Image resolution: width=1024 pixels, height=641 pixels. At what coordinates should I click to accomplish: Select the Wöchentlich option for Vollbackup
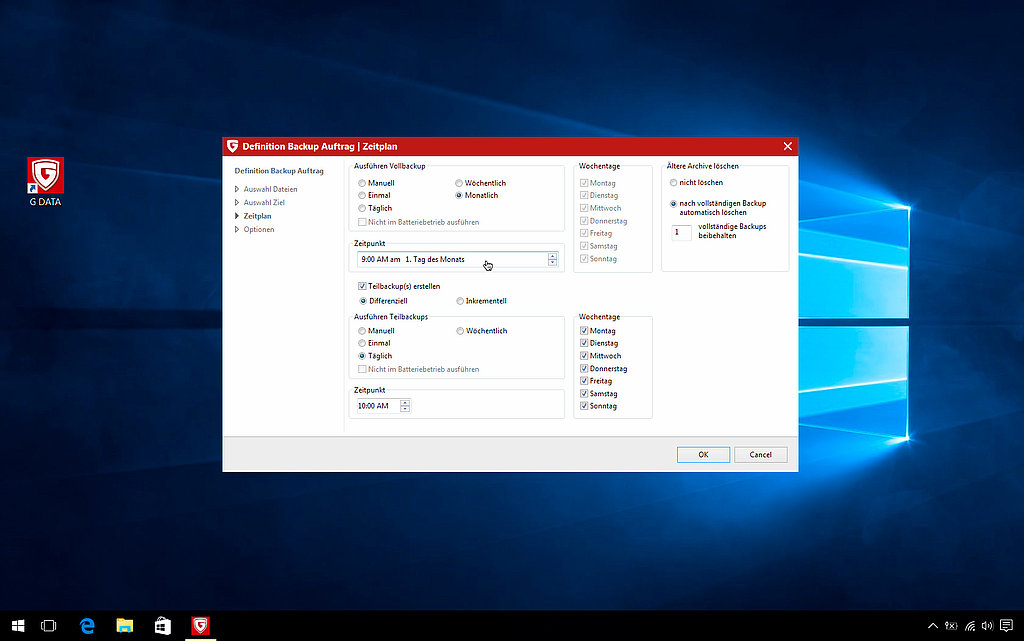459,183
